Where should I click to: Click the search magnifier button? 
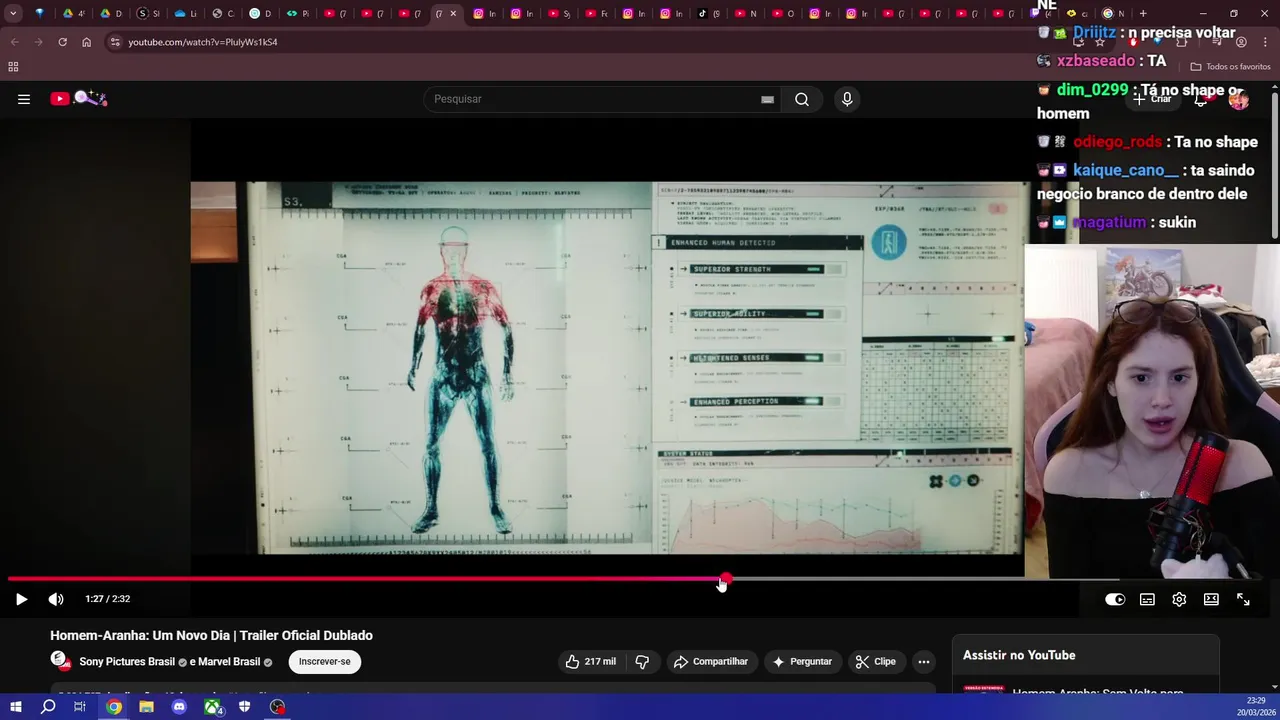point(802,99)
